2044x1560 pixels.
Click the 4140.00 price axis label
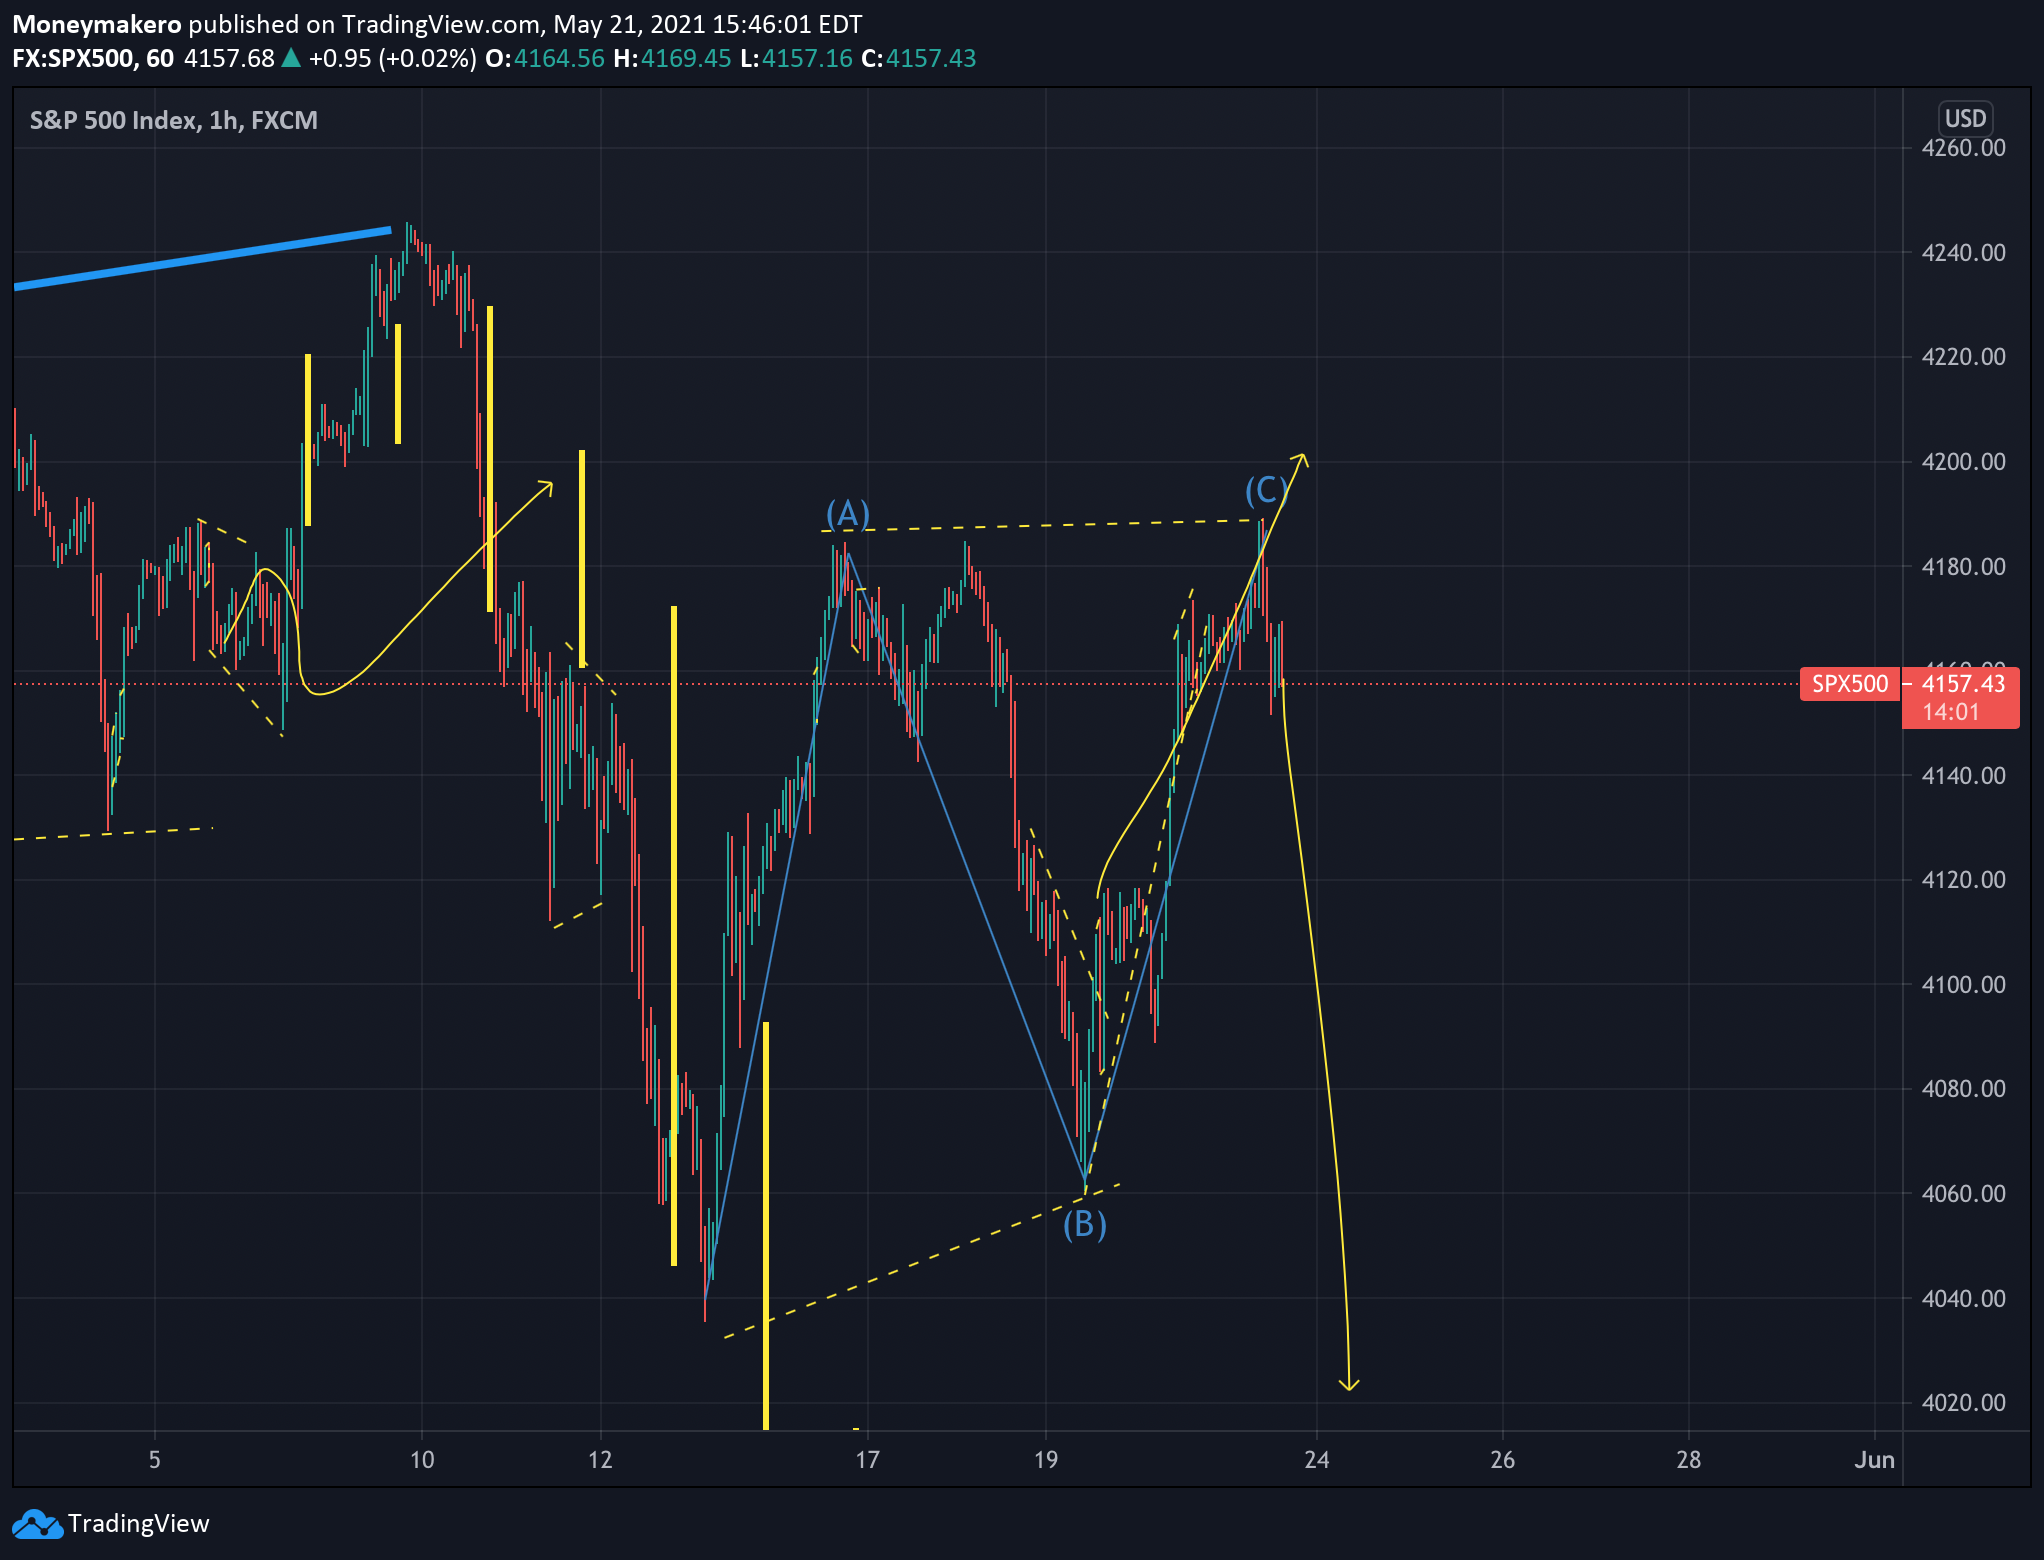click(1963, 775)
